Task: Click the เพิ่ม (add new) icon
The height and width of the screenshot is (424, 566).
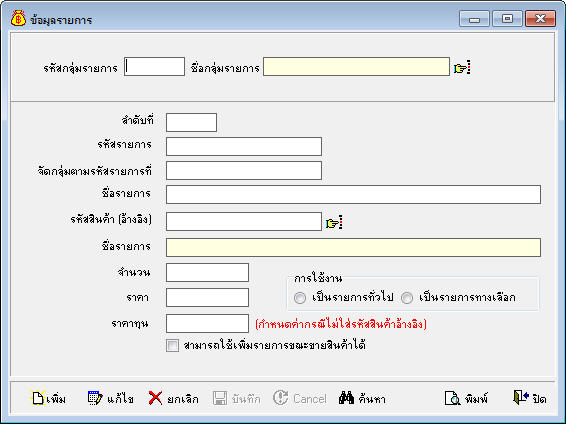Action: 38,398
